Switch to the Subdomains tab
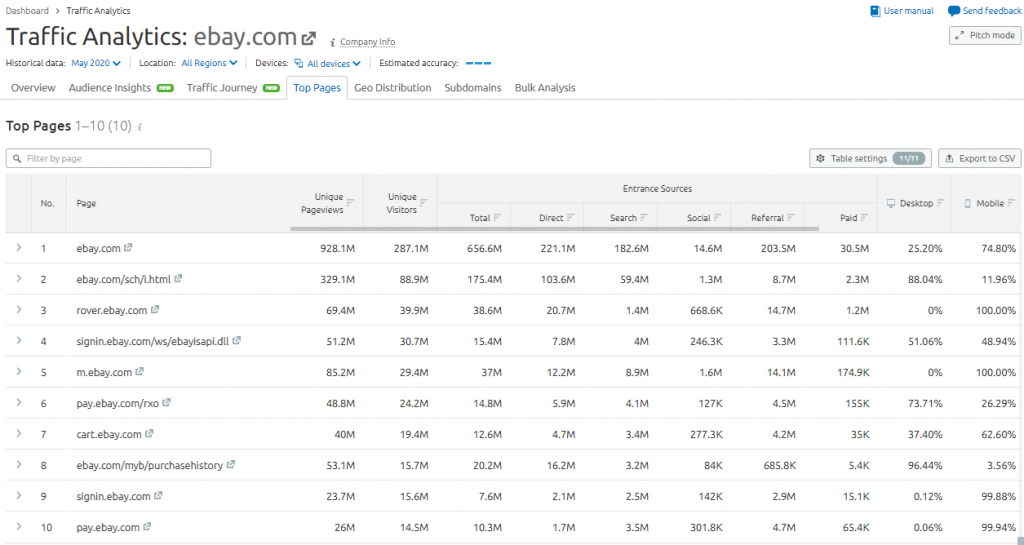Screen dimensions: 1024x545 (473, 87)
